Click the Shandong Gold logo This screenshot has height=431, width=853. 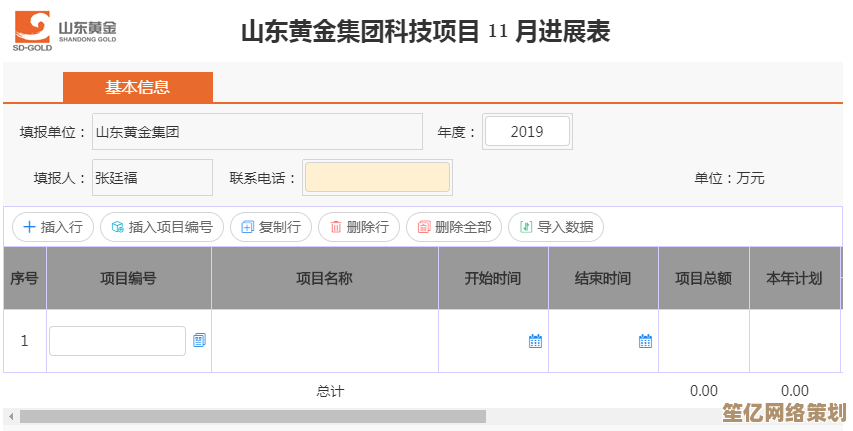click(x=65, y=32)
